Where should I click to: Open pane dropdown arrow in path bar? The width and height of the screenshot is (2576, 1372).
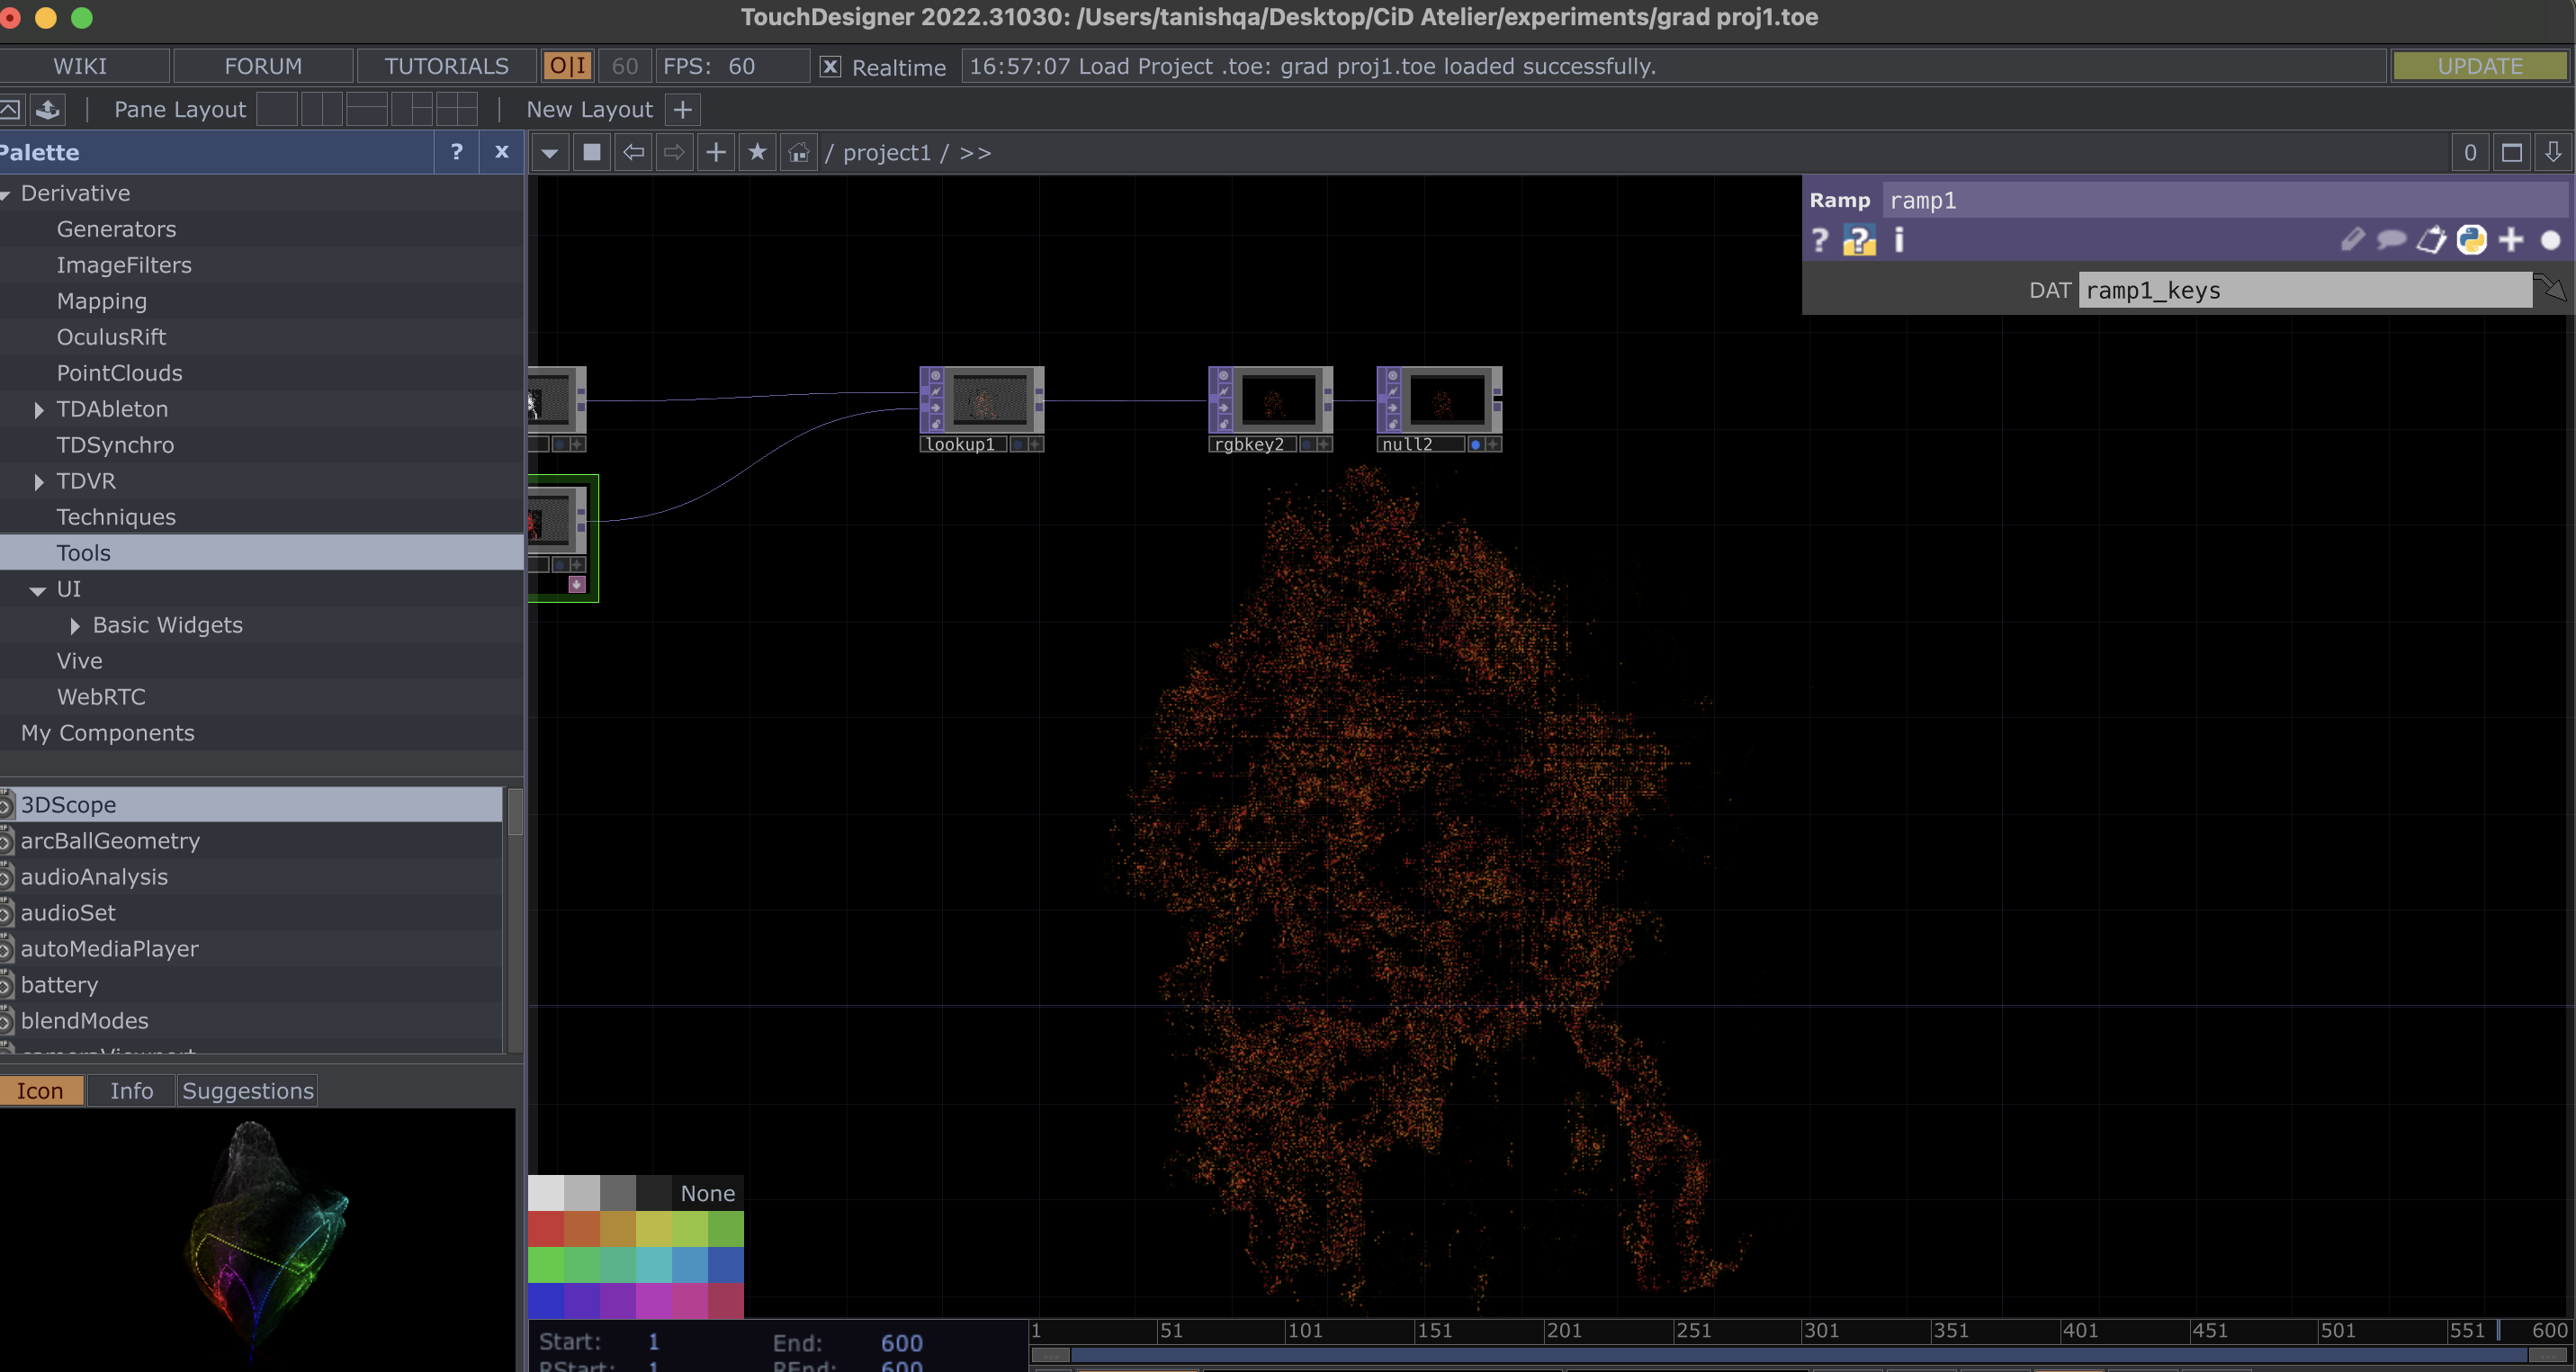coord(549,153)
